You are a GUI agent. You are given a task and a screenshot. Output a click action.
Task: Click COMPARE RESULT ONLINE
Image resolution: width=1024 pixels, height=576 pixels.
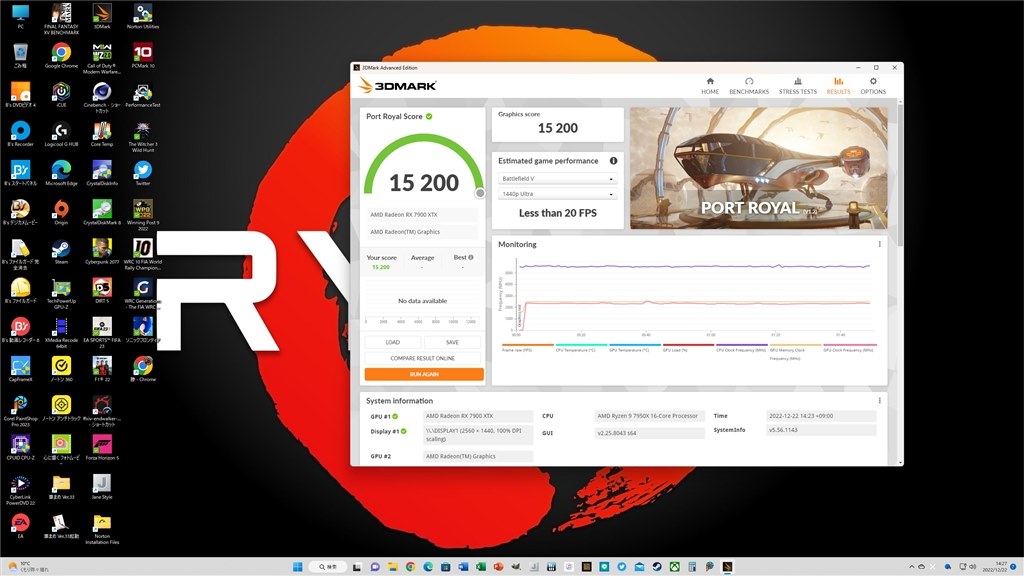[423, 358]
